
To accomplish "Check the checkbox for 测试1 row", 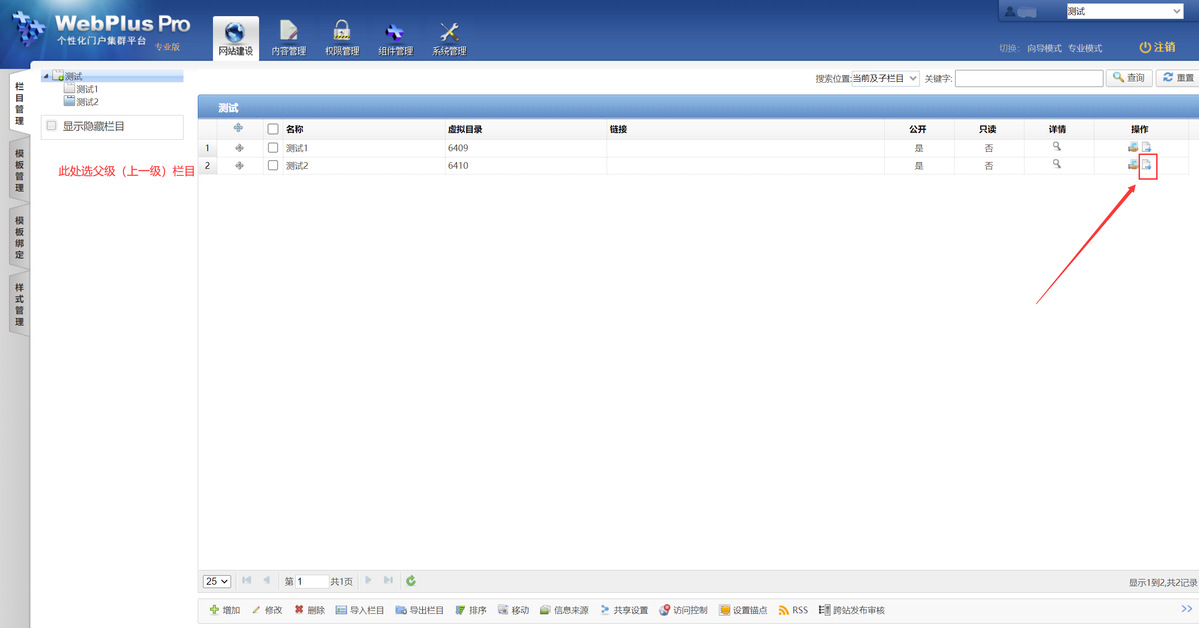I will click(273, 148).
